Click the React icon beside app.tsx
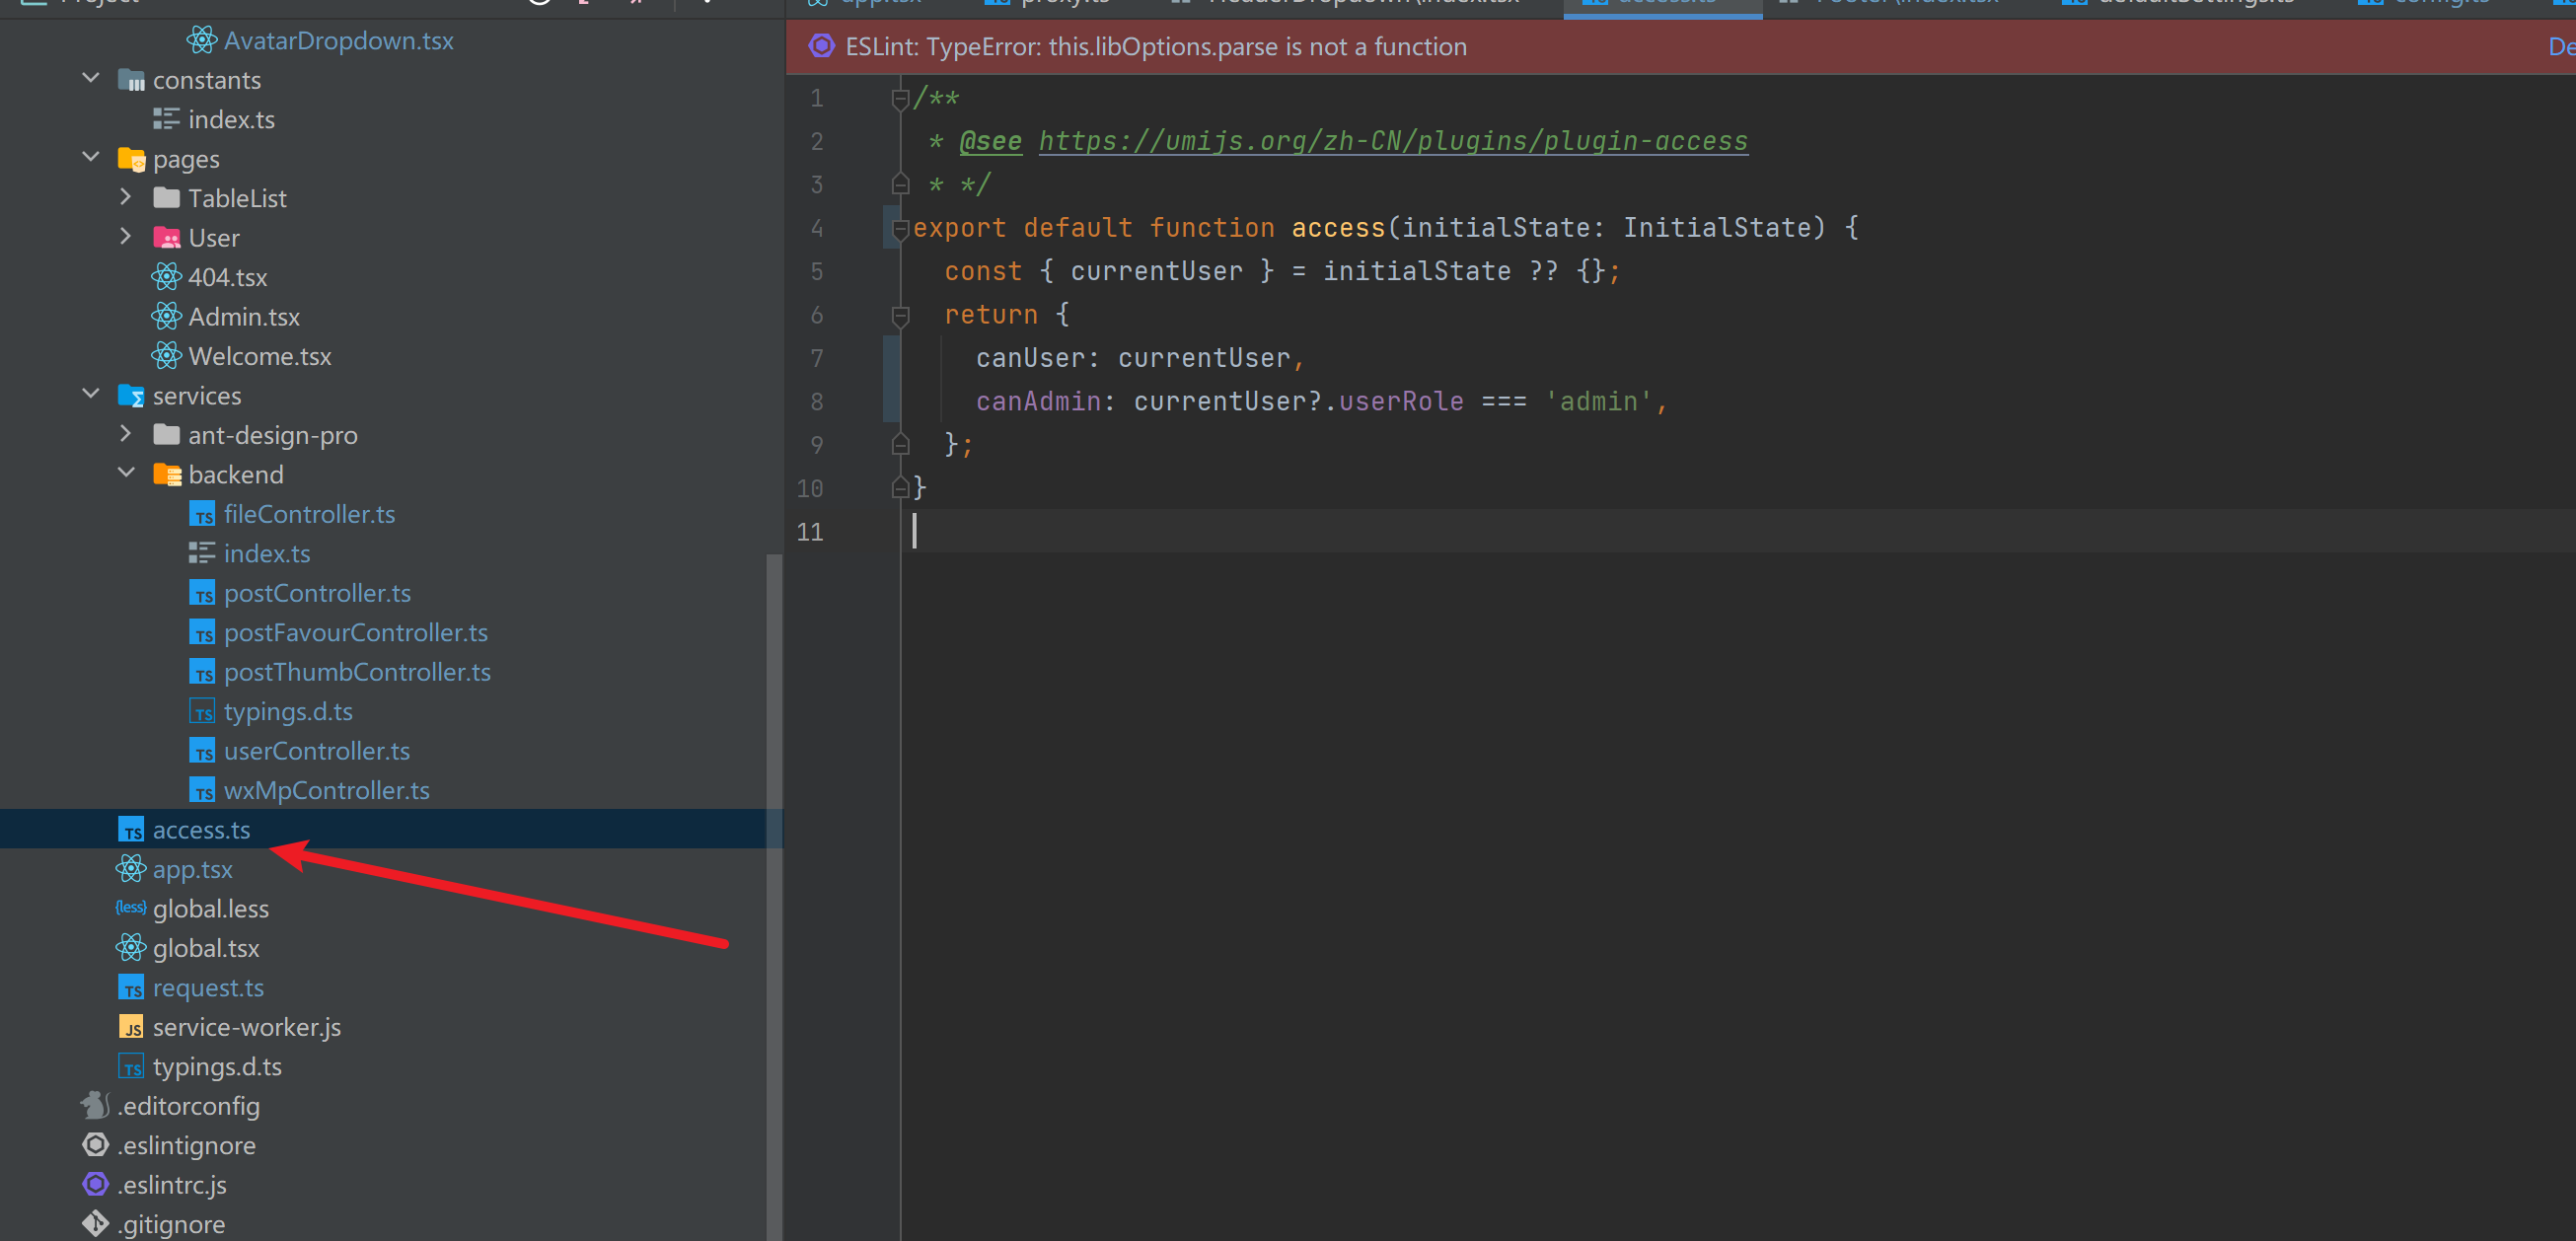The width and height of the screenshot is (2576, 1241). click(131, 869)
